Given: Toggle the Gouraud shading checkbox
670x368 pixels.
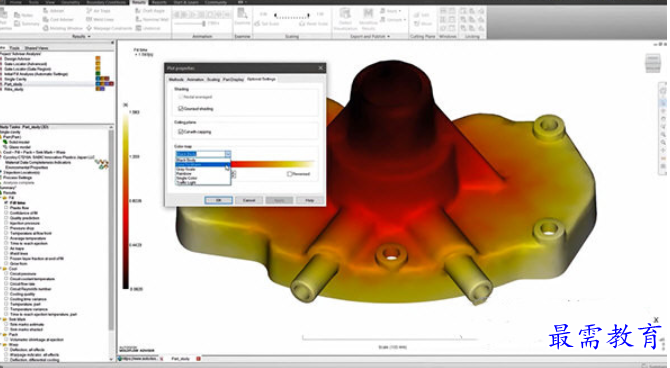Looking at the screenshot, I should 181,109.
